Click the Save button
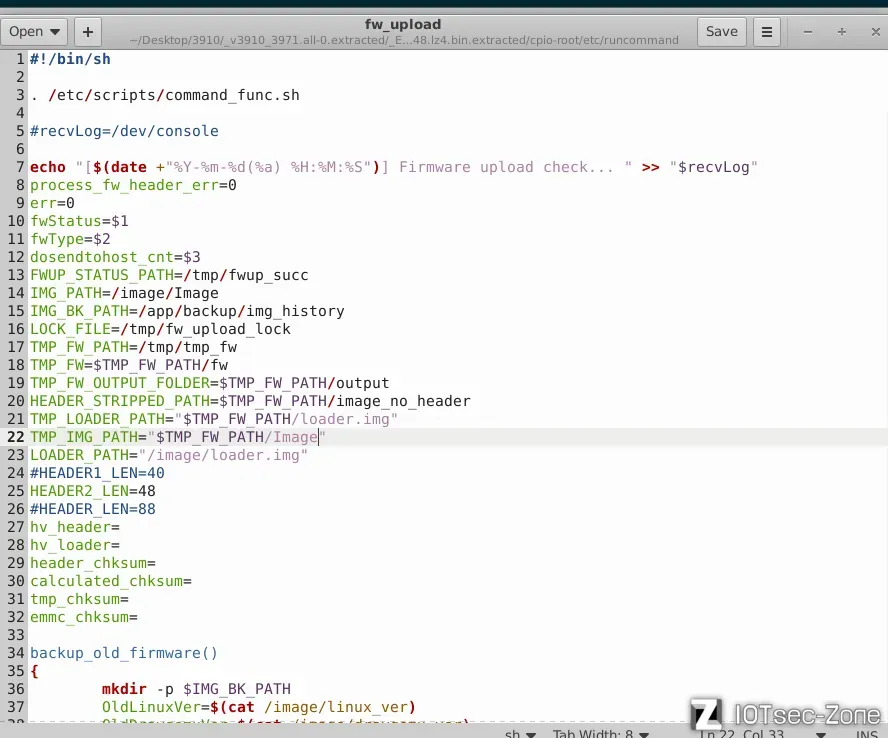The width and height of the screenshot is (888, 738). [721, 31]
